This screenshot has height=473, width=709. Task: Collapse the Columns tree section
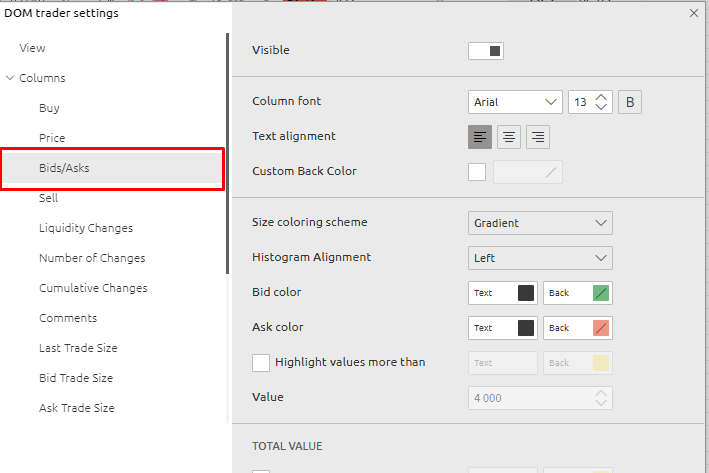pyautogui.click(x=10, y=78)
